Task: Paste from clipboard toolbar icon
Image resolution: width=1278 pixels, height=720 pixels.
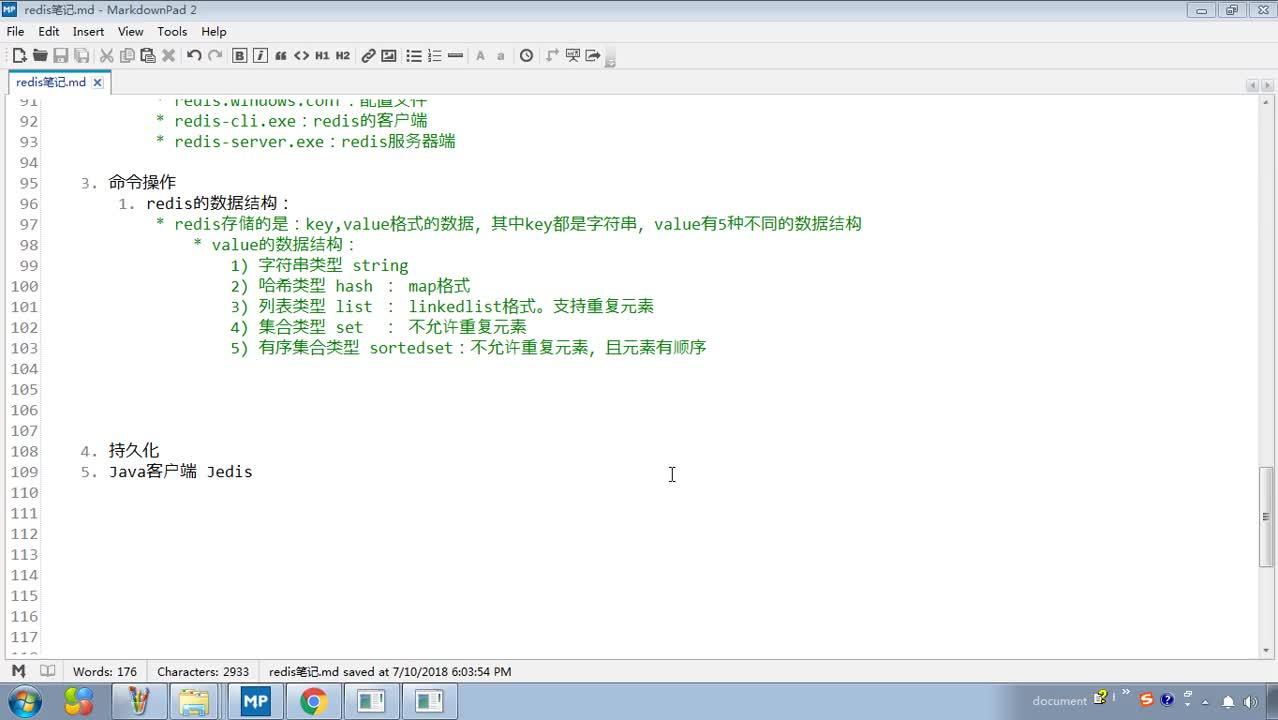Action: coord(148,56)
